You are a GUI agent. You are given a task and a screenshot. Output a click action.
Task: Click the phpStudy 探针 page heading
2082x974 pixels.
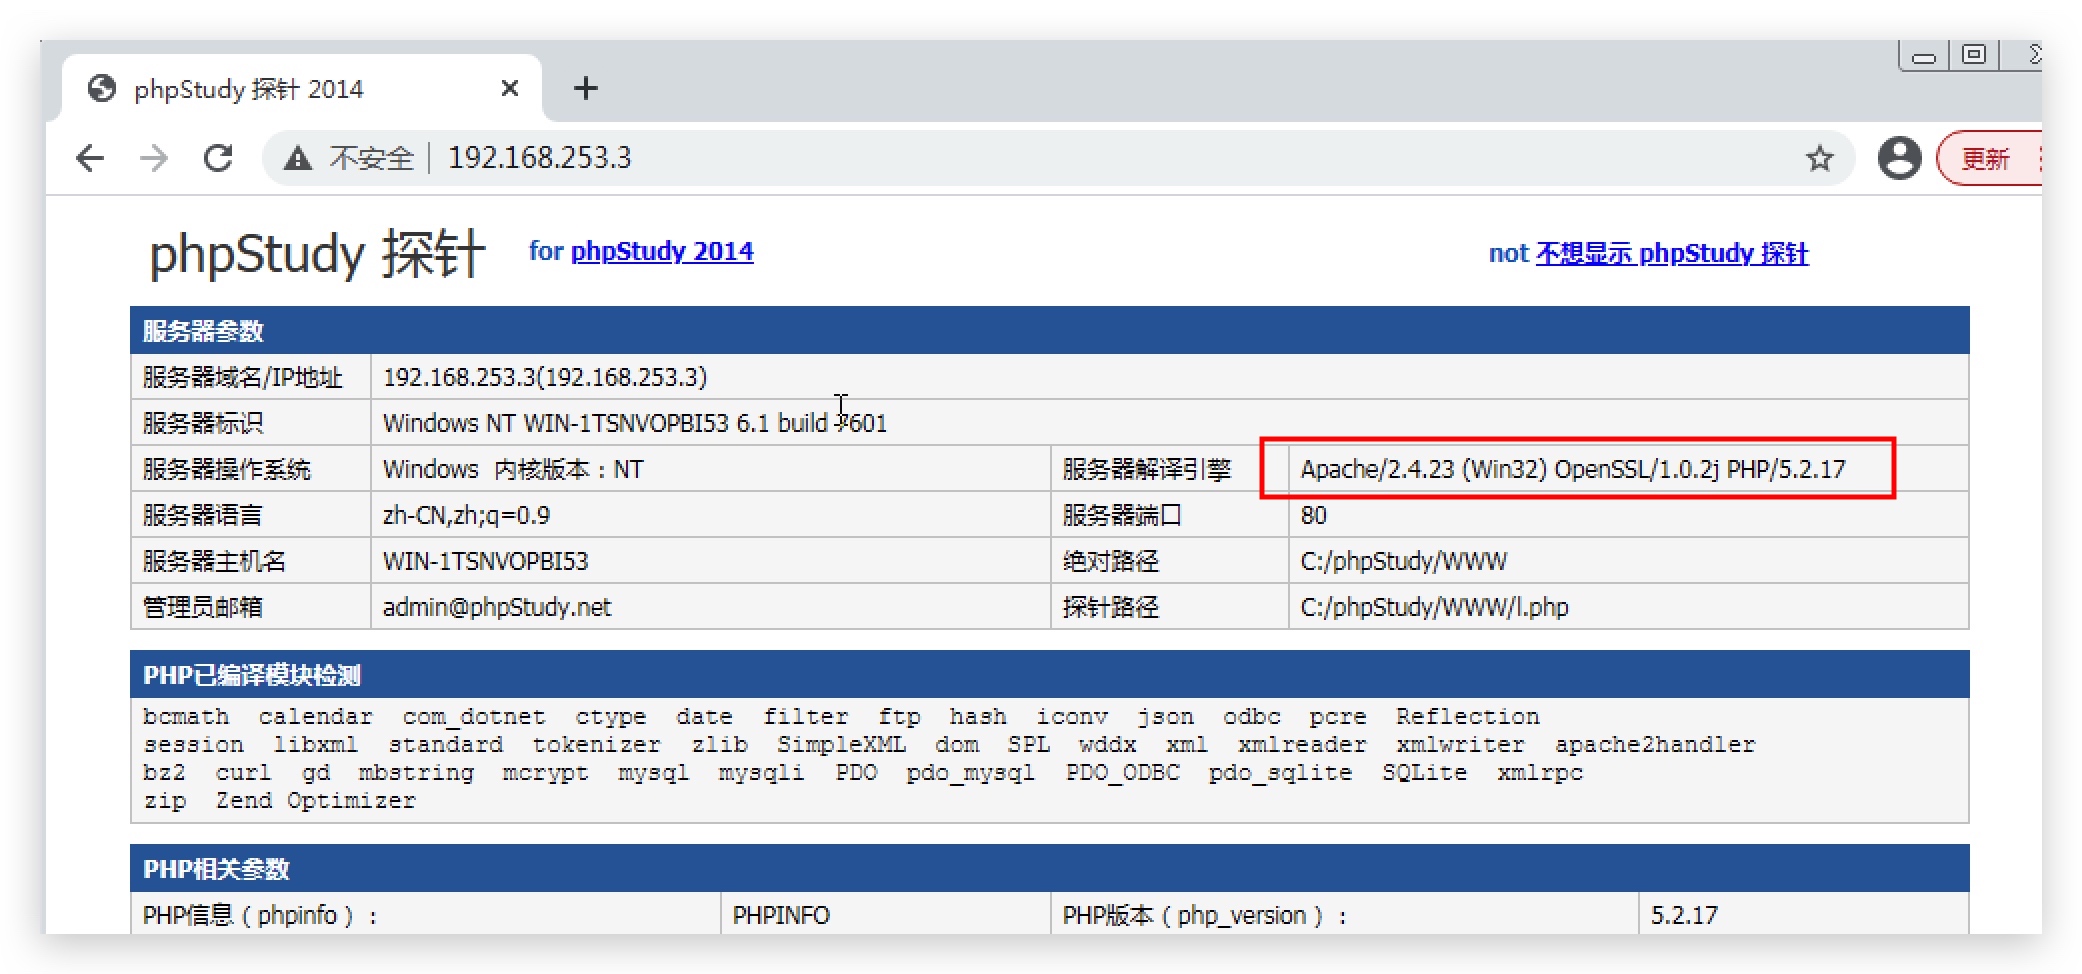pyautogui.click(x=317, y=254)
